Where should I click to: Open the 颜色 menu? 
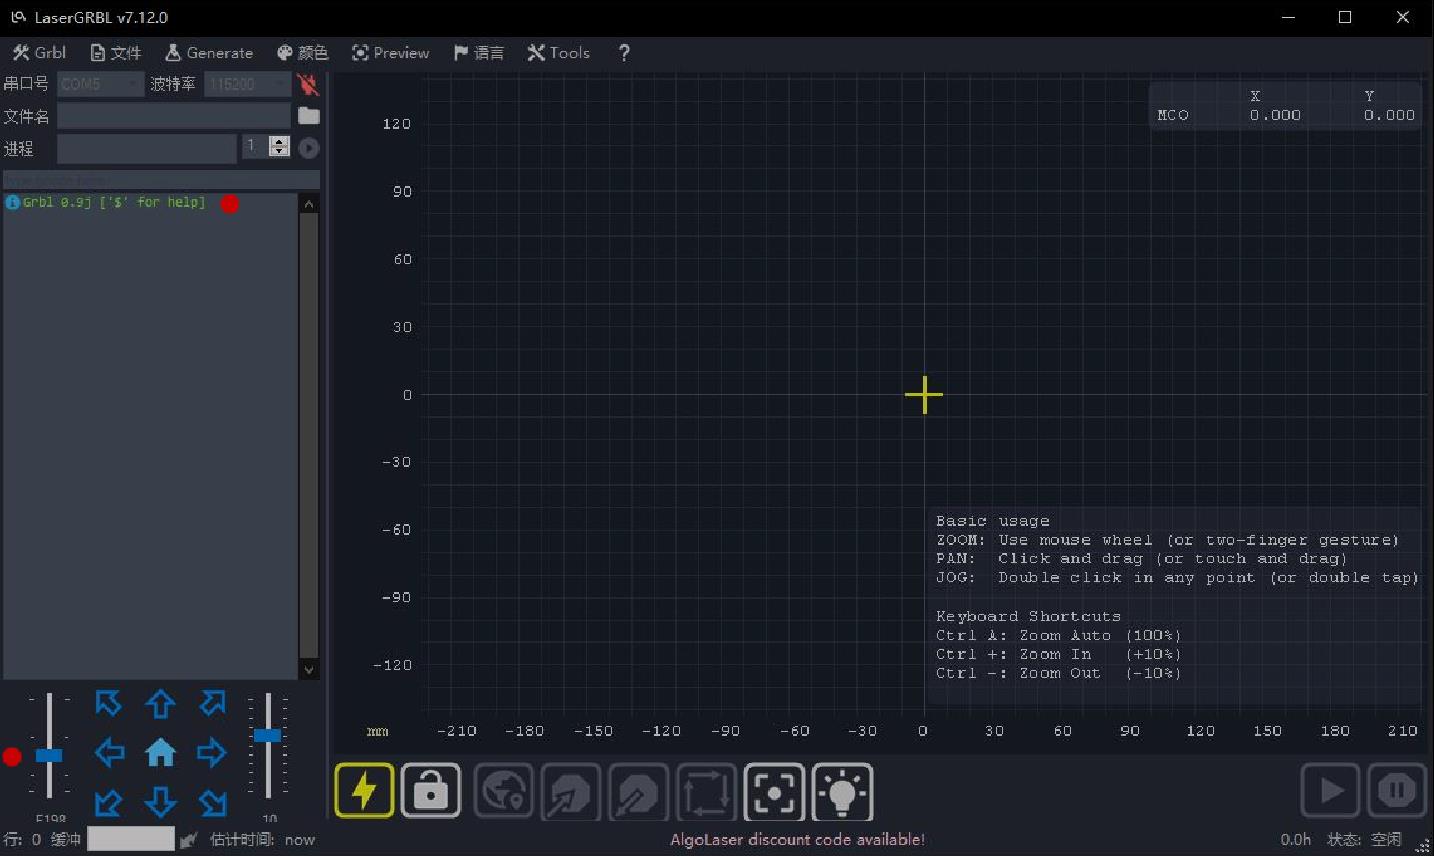click(302, 53)
